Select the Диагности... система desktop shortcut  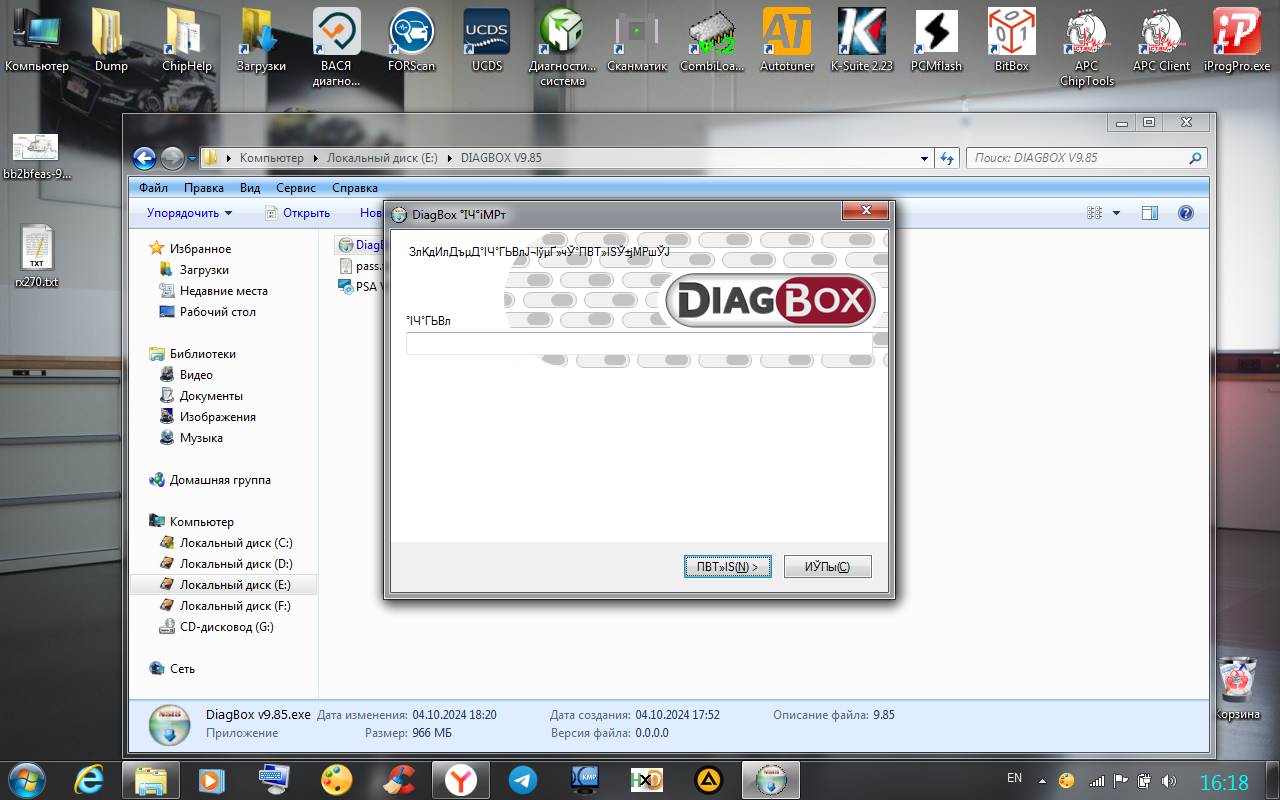click(x=562, y=45)
